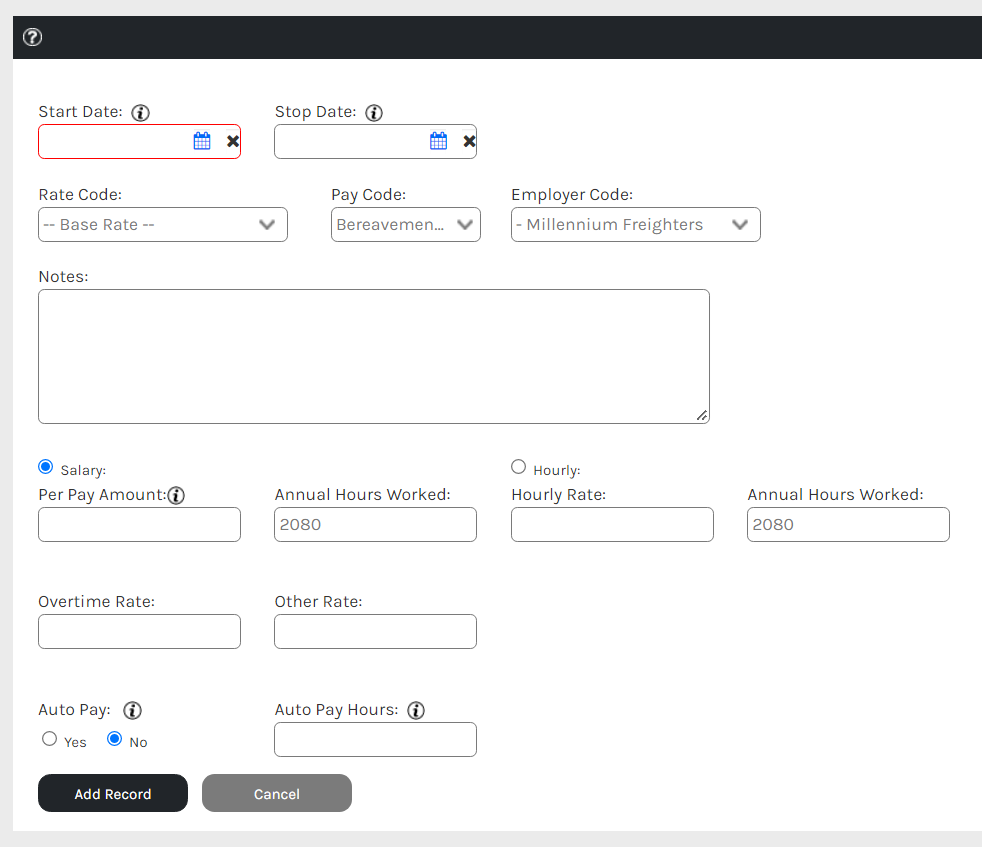Clear the Stop Date field
Viewport: 982px width, 847px height.
(x=469, y=142)
